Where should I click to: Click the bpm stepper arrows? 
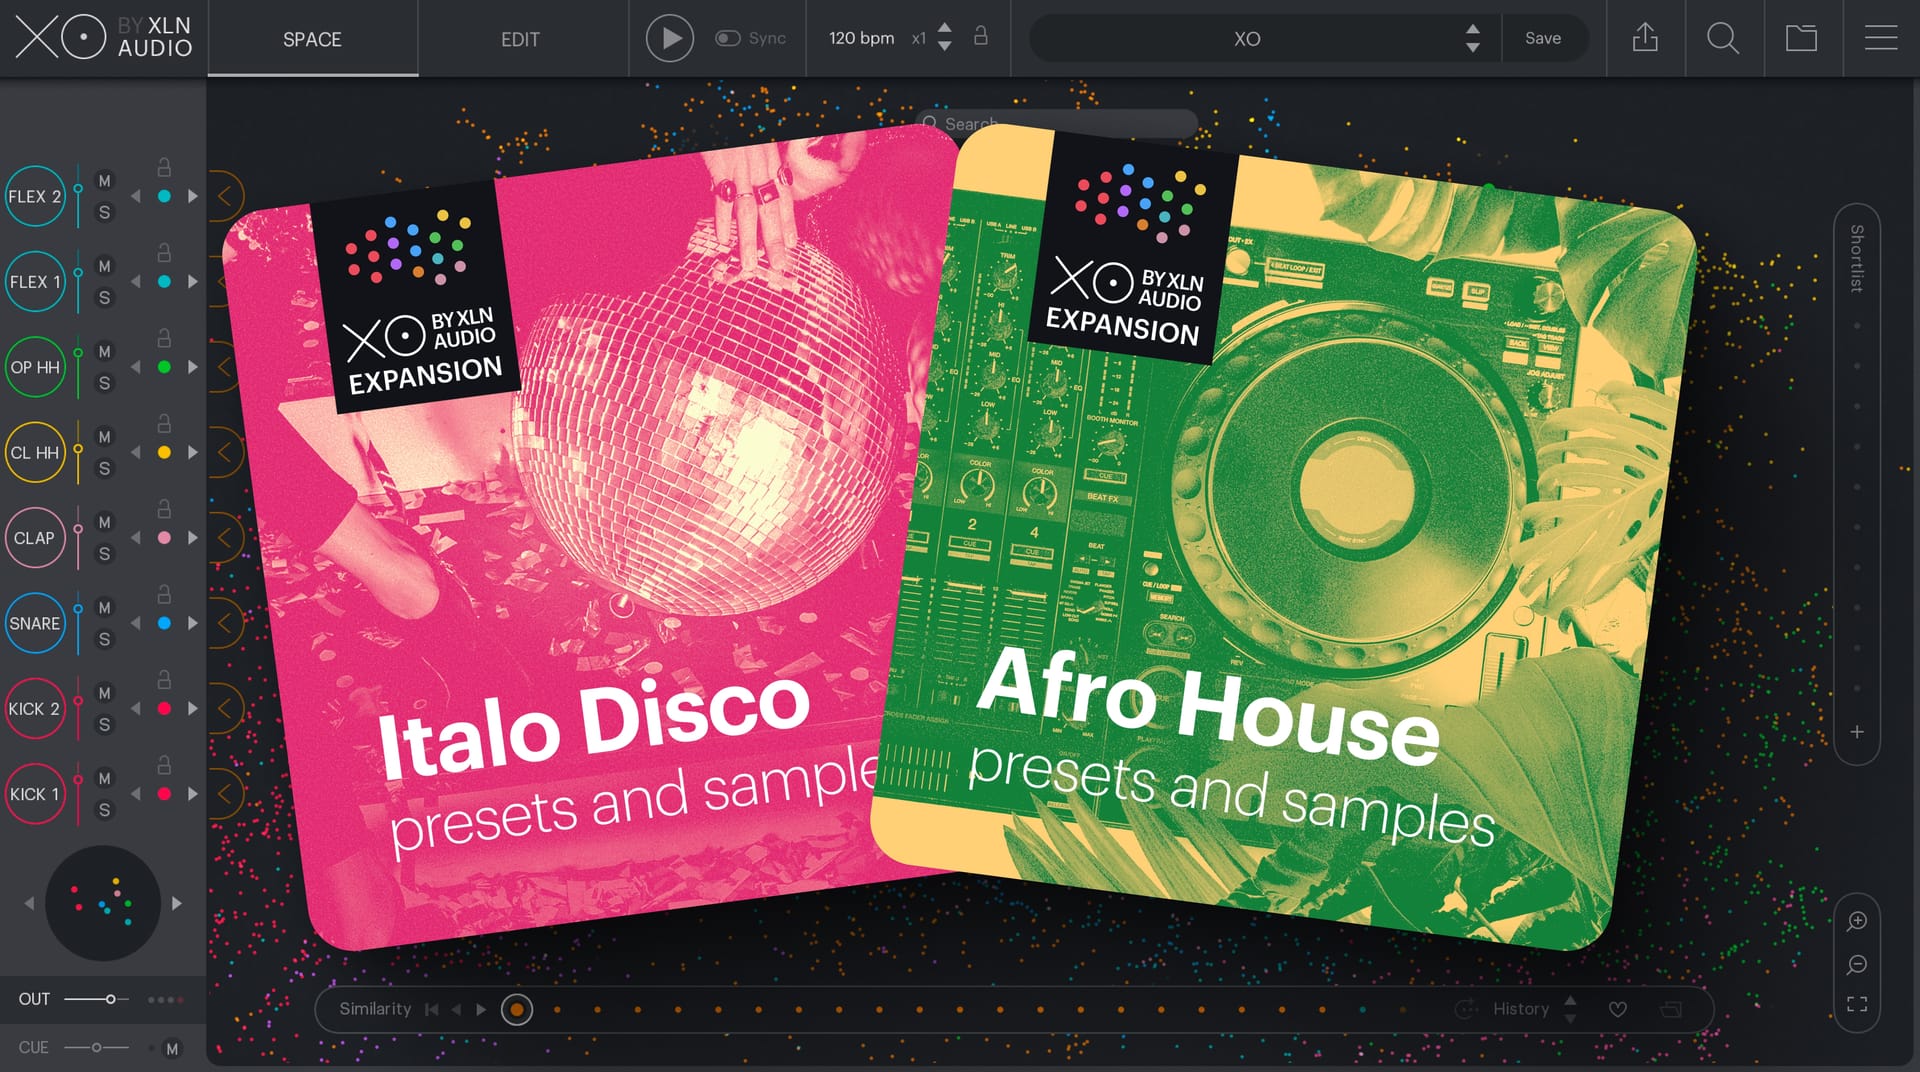point(944,38)
